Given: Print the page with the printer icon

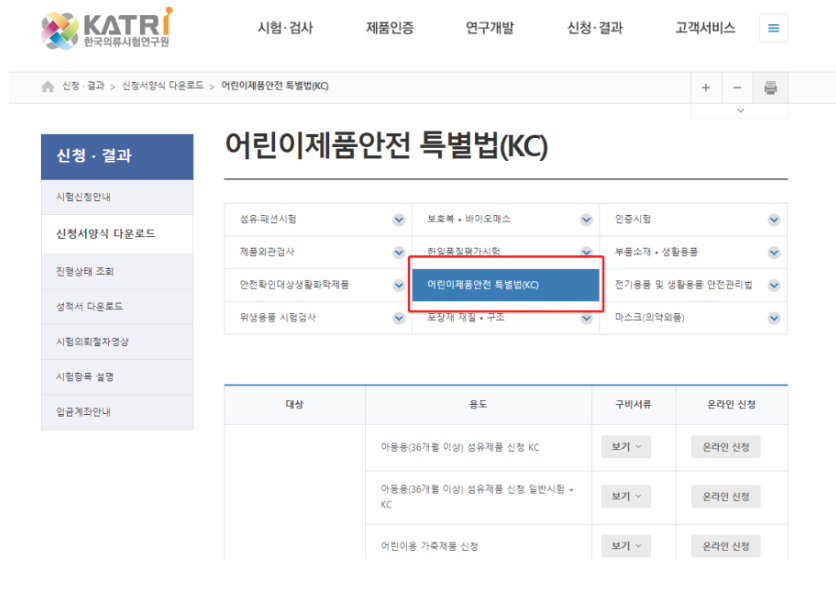Looking at the screenshot, I should (x=770, y=87).
